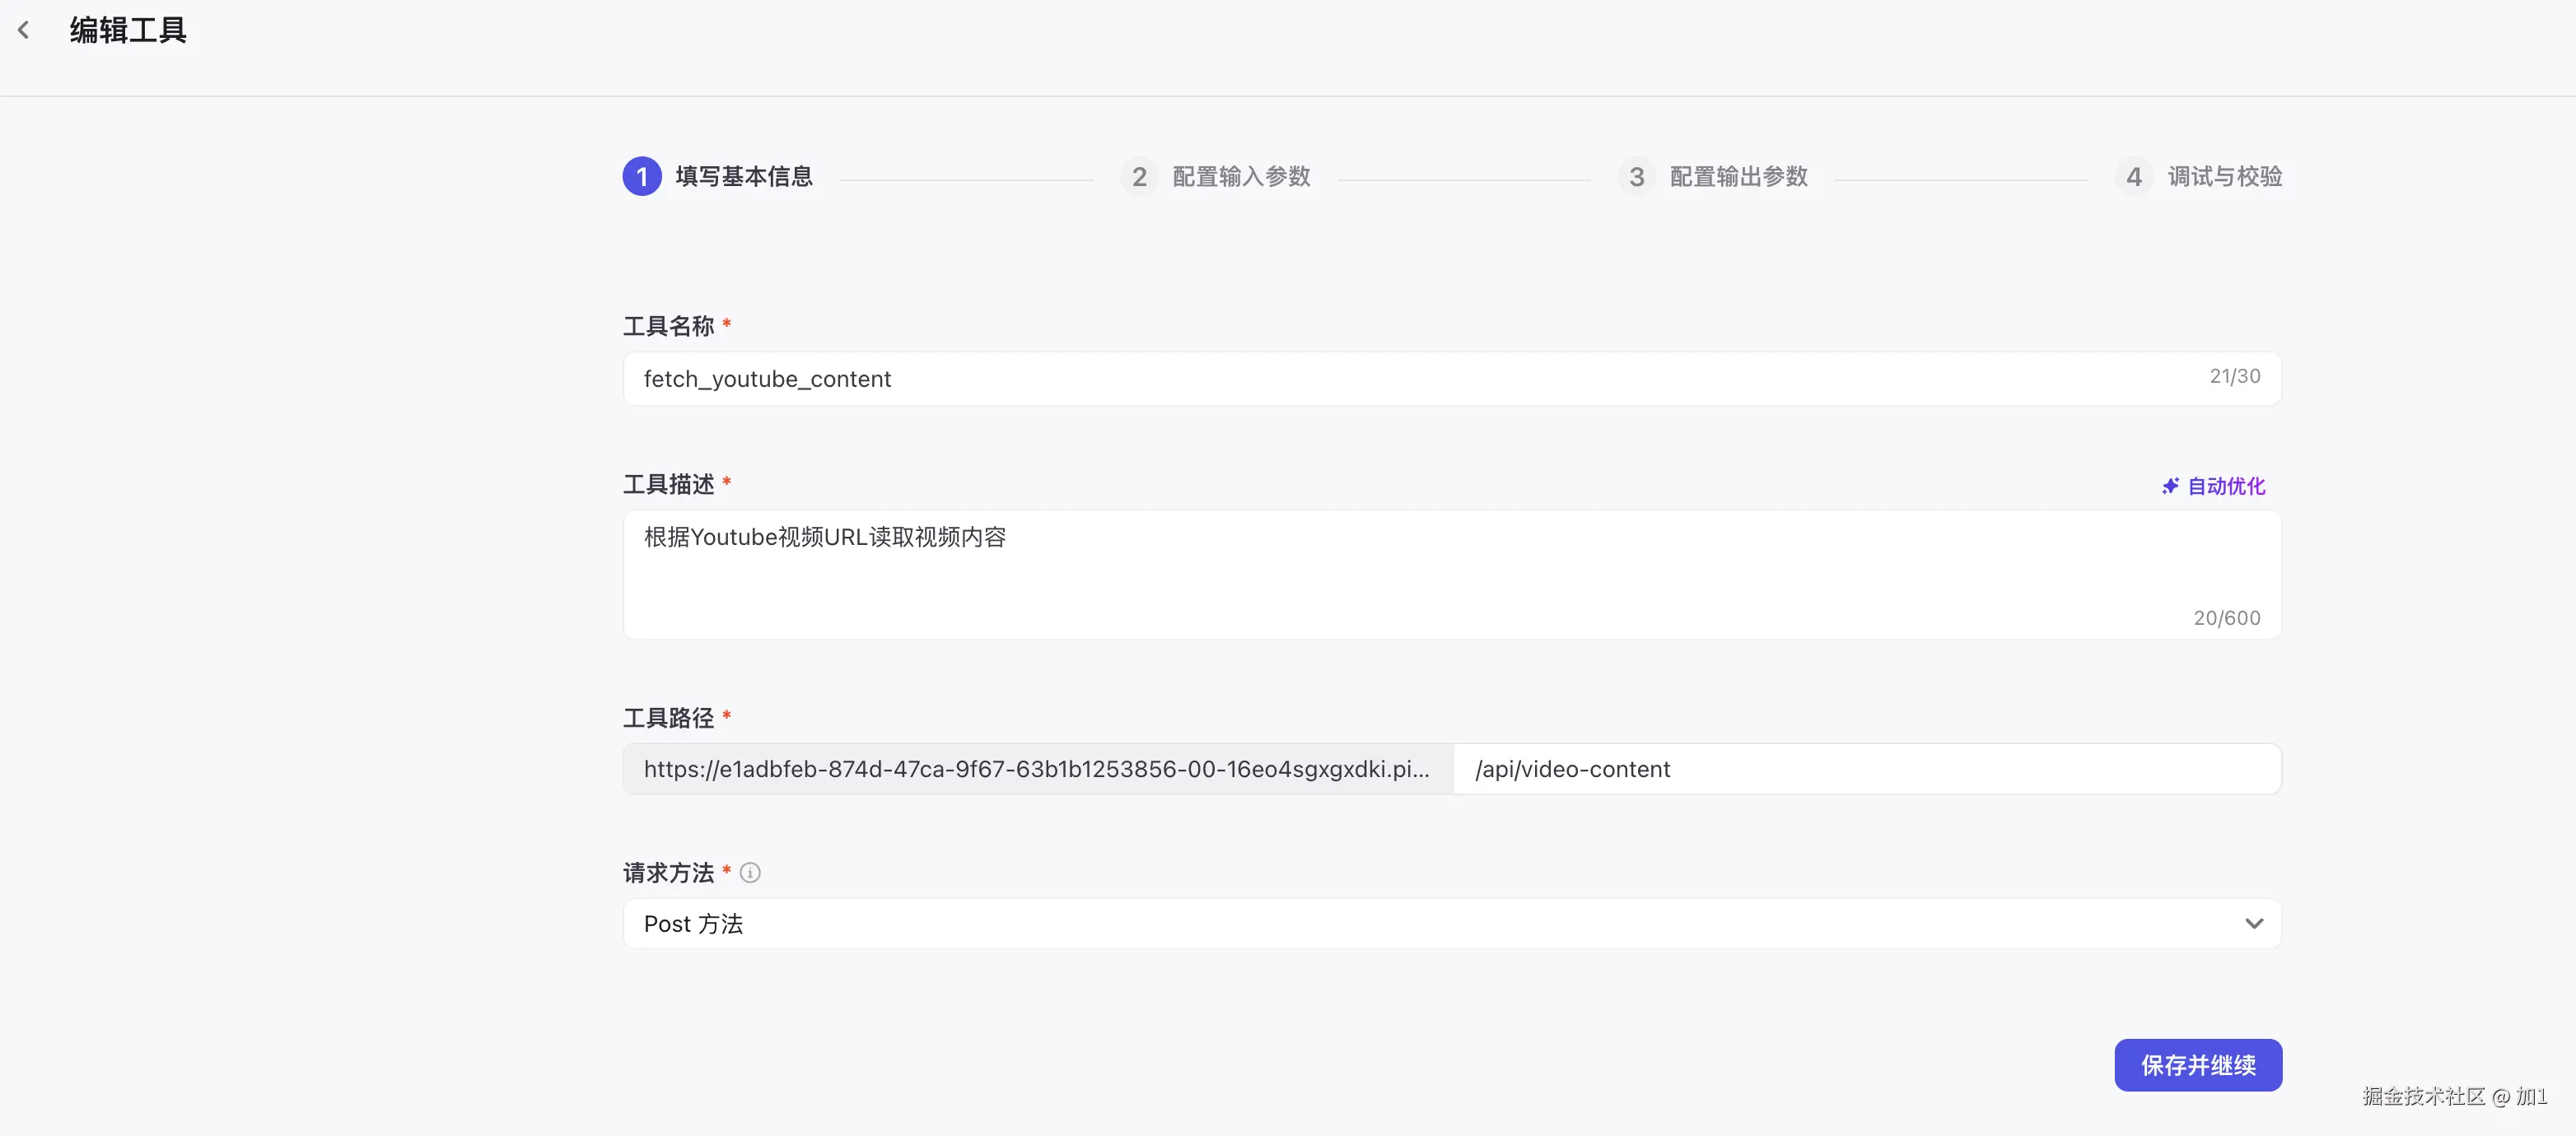Click the sparkle icon beside 自动优化

(x=2170, y=486)
